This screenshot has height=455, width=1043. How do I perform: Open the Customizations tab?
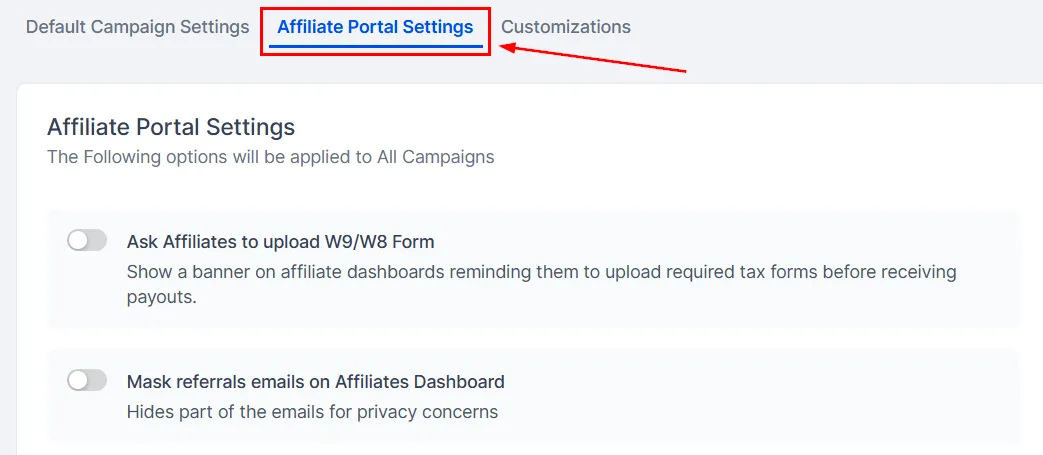click(x=565, y=27)
